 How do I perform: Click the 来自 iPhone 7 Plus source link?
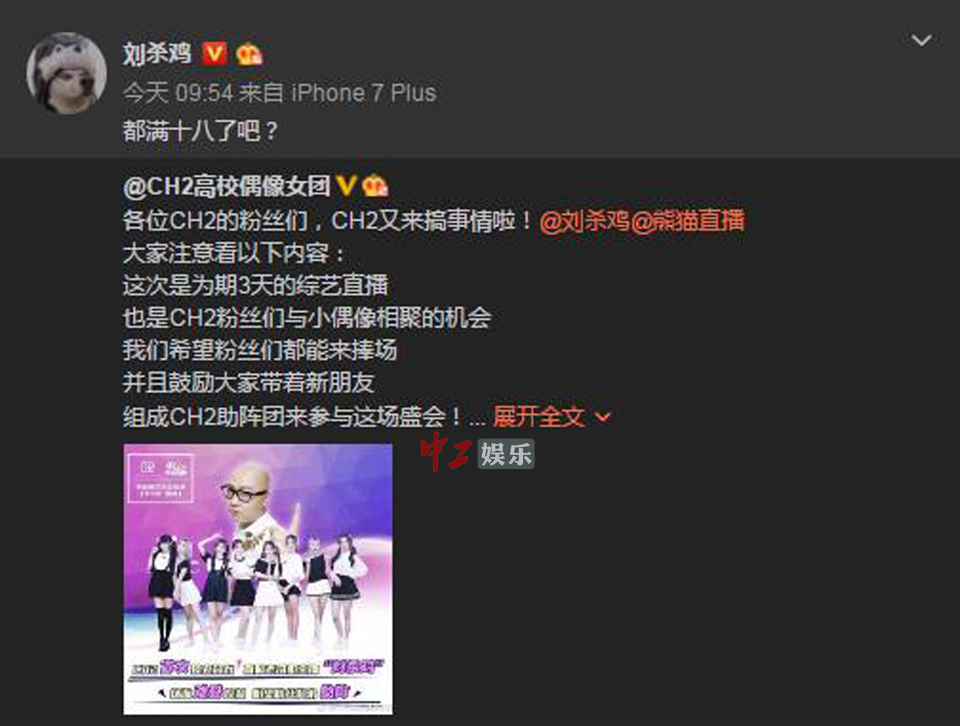tap(337, 93)
